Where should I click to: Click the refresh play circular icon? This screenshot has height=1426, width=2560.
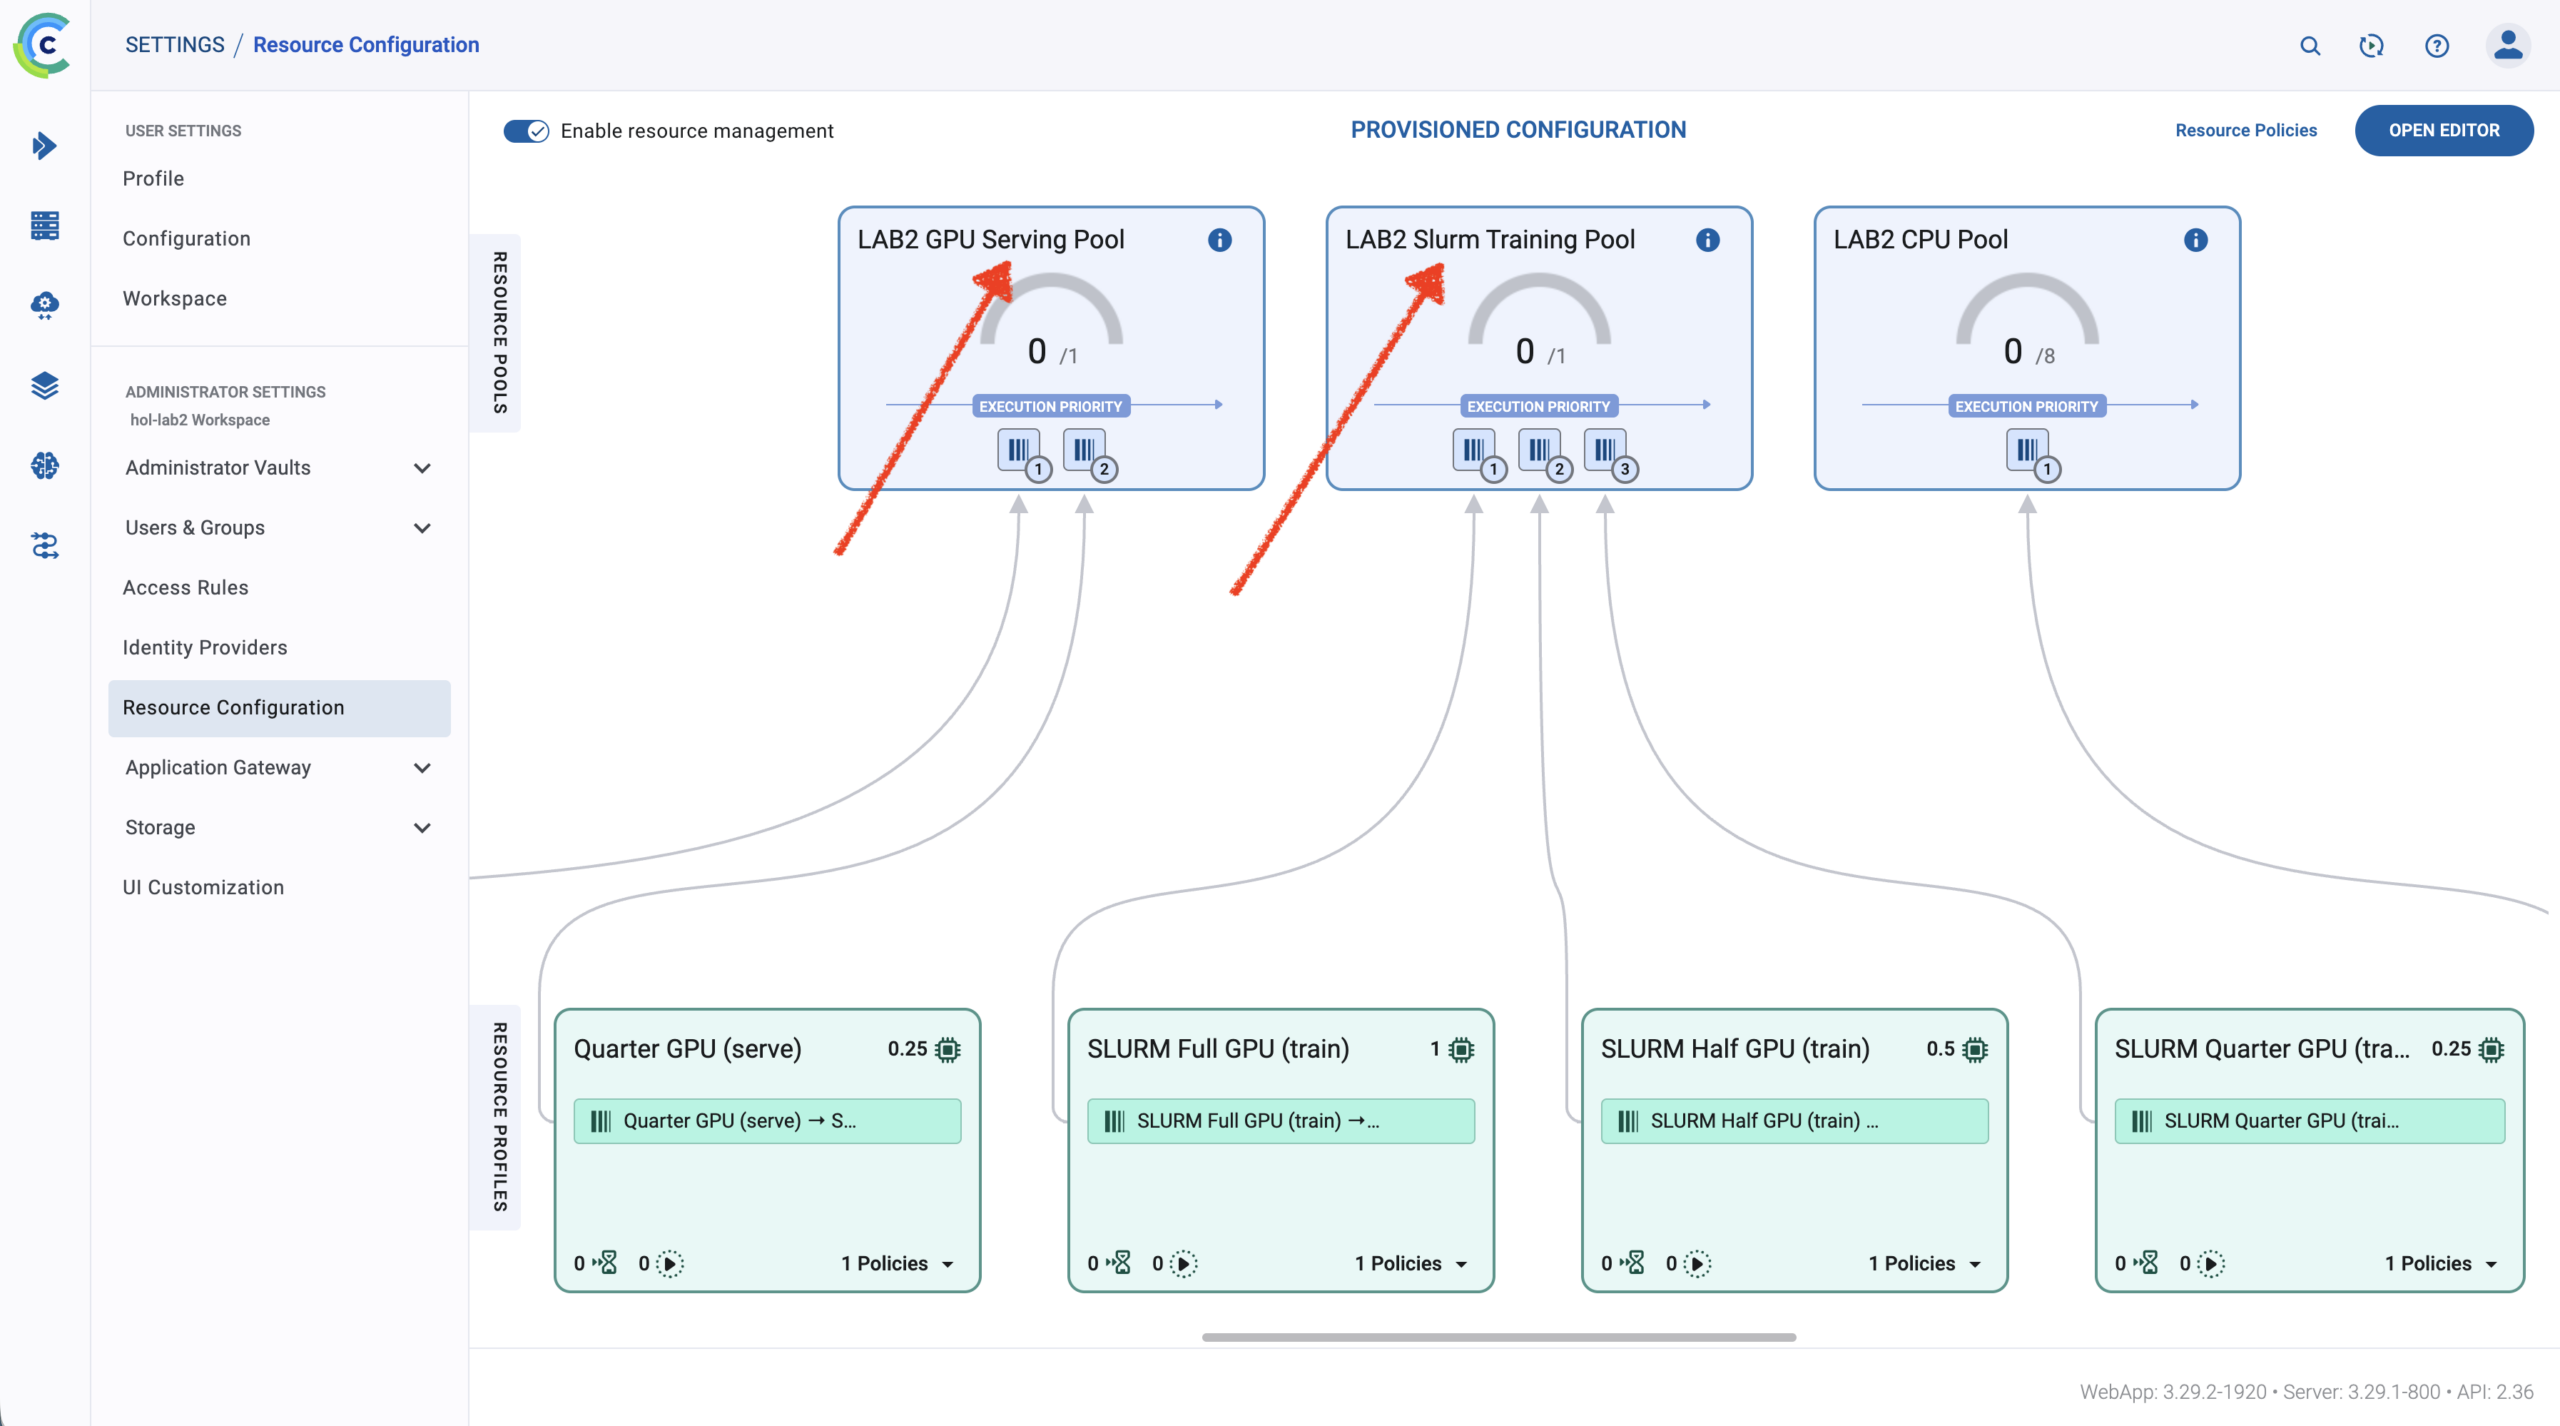pos(2372,46)
